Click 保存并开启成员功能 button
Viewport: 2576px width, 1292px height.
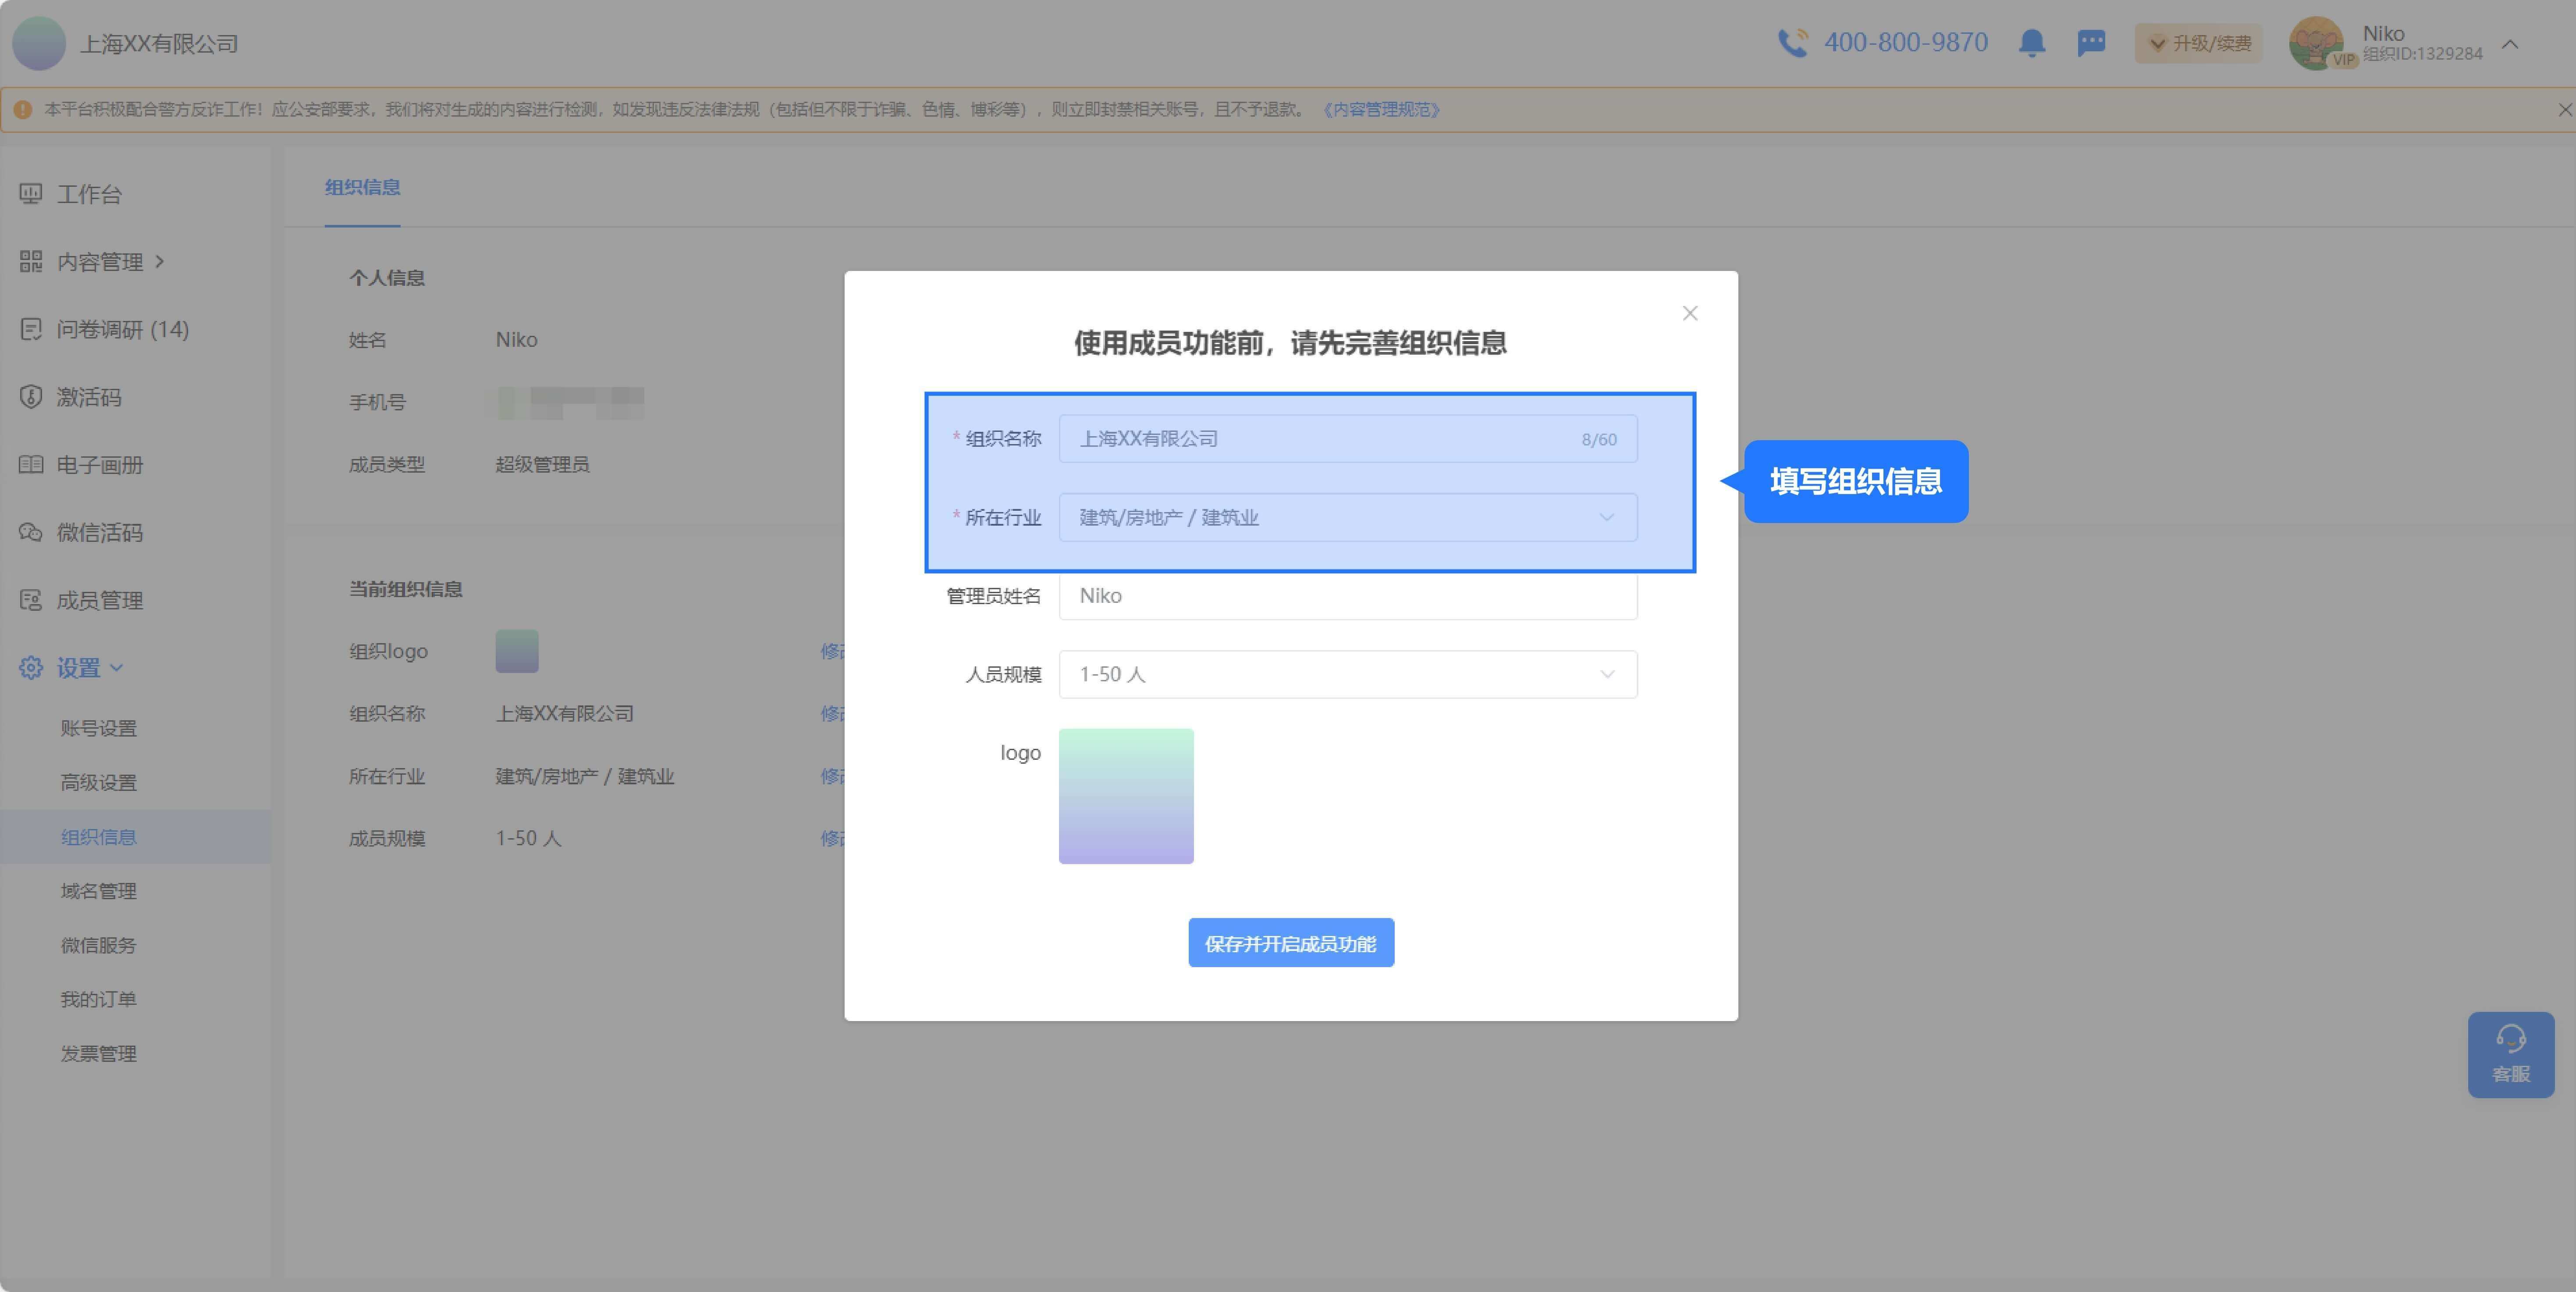pos(1290,943)
